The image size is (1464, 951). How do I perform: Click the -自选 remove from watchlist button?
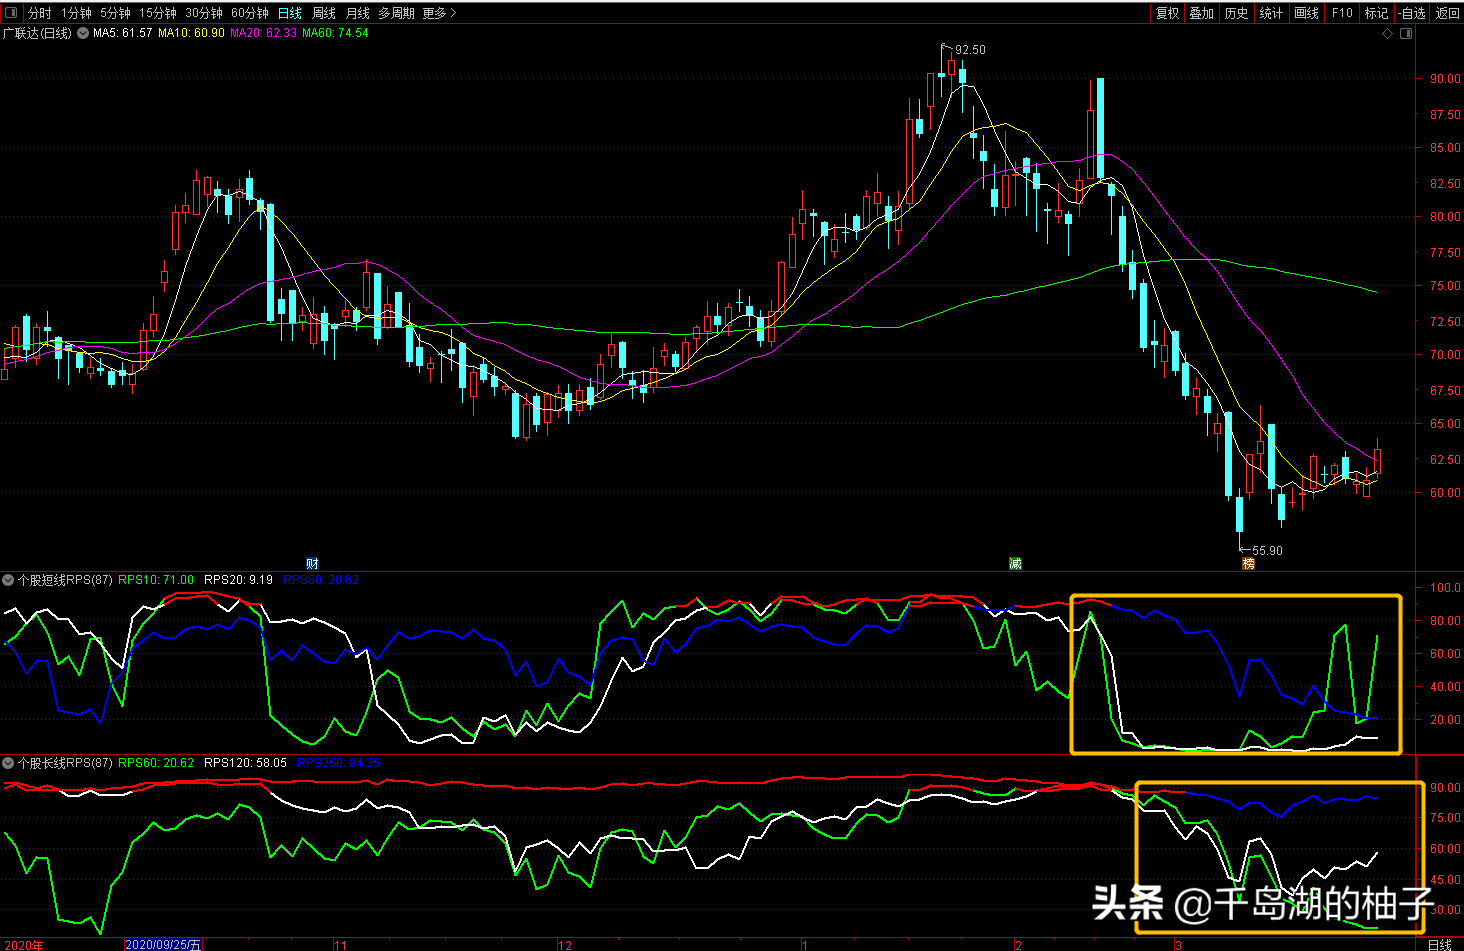1411,13
